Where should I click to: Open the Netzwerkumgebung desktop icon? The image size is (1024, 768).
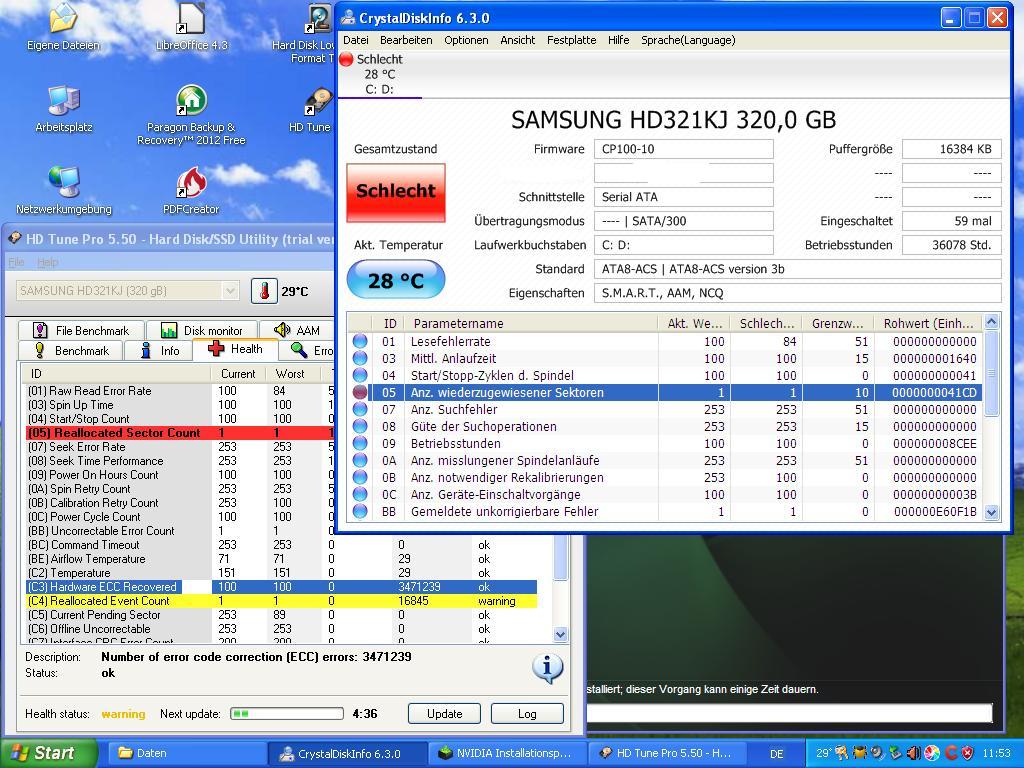pyautogui.click(x=63, y=190)
